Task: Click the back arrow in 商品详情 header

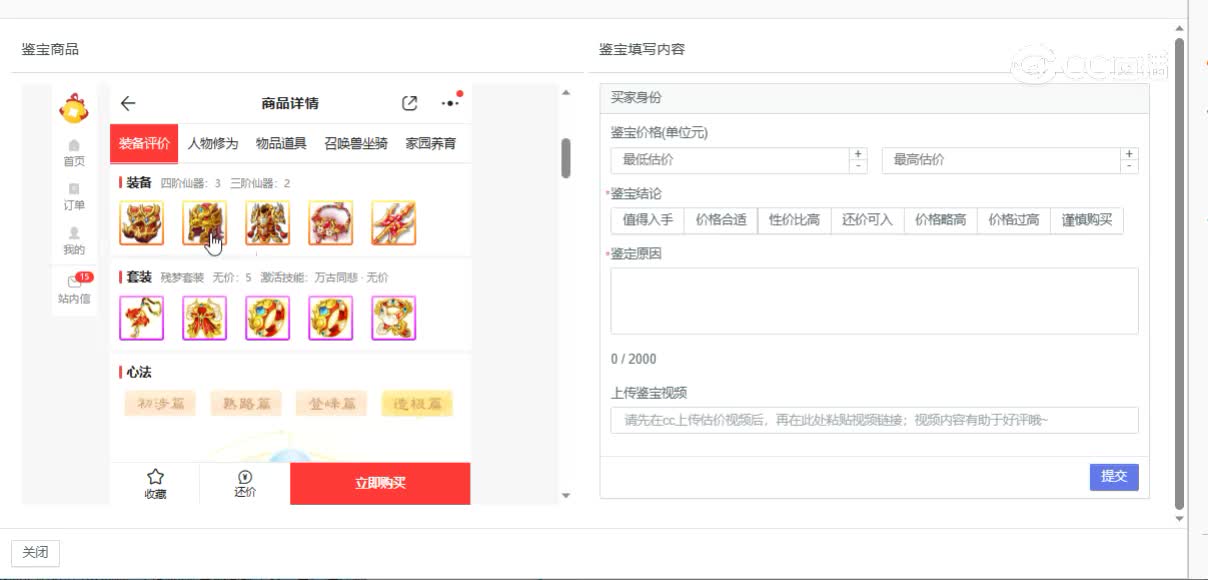Action: [128, 103]
